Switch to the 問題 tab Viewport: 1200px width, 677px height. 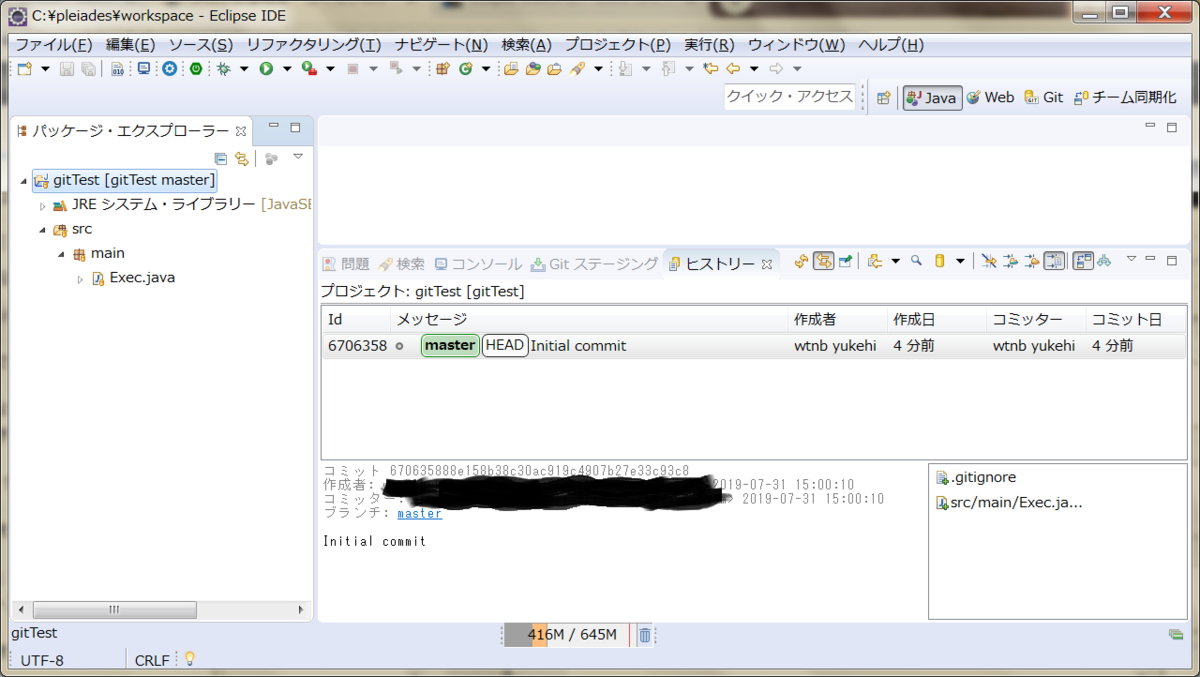point(346,264)
